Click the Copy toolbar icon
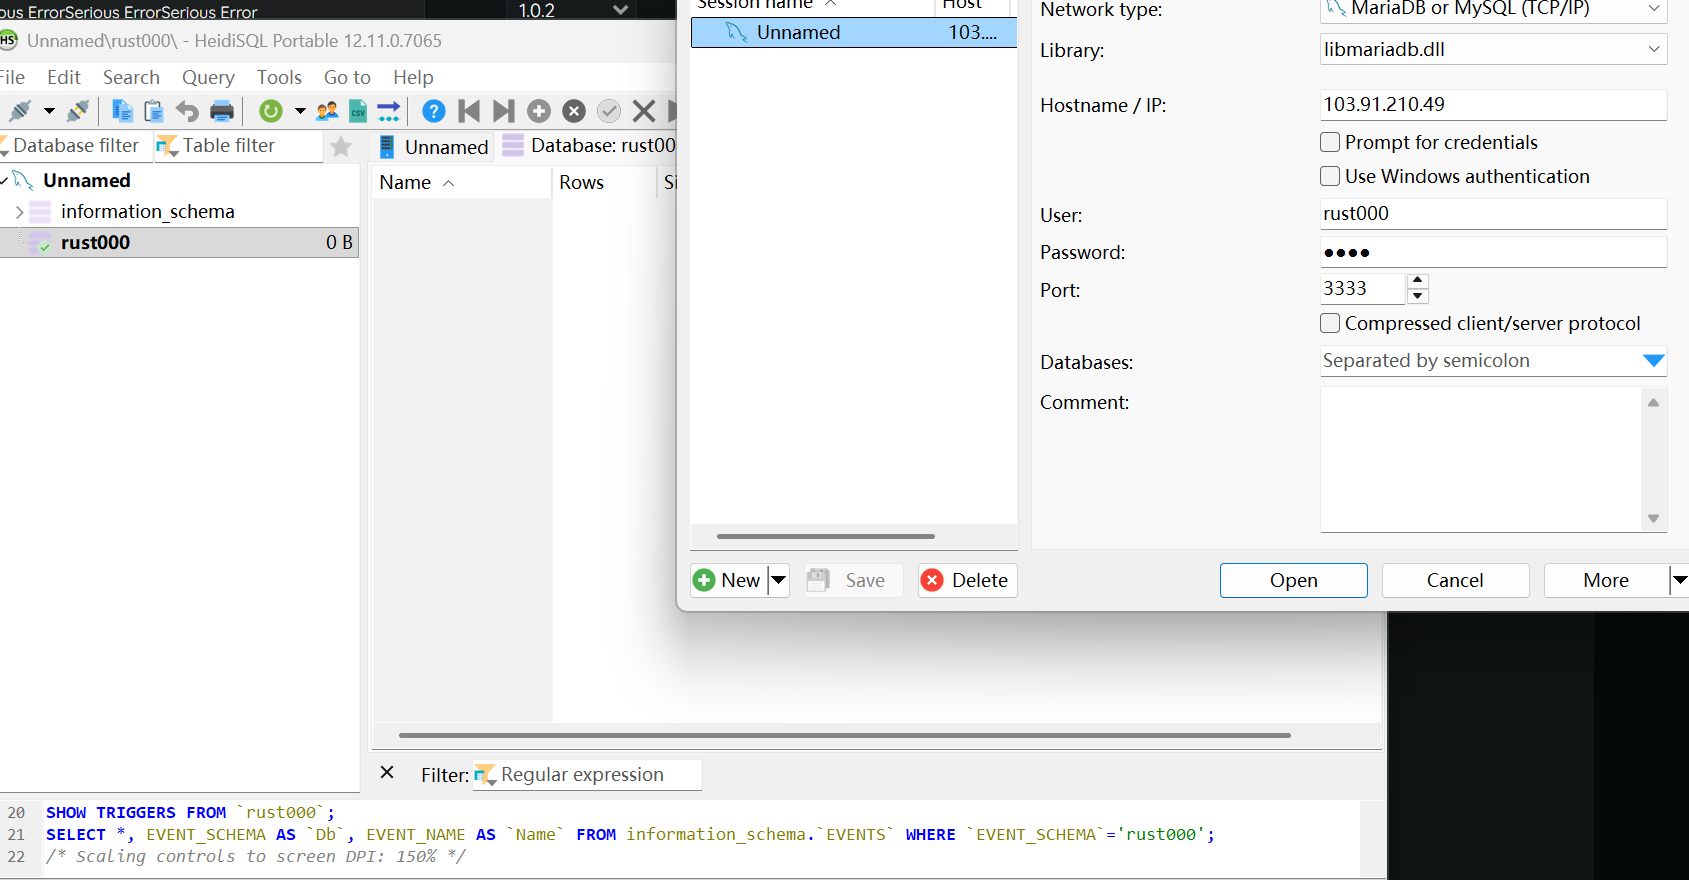1689x880 pixels. pyautogui.click(x=122, y=111)
